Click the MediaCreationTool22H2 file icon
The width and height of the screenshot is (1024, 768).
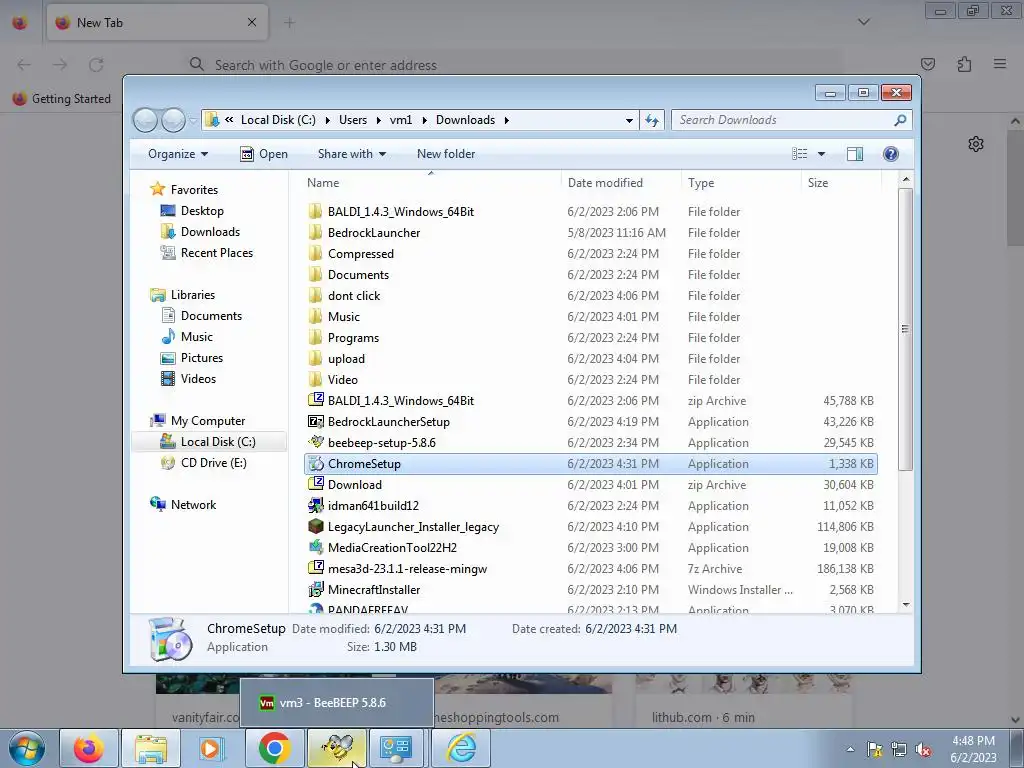[316, 547]
